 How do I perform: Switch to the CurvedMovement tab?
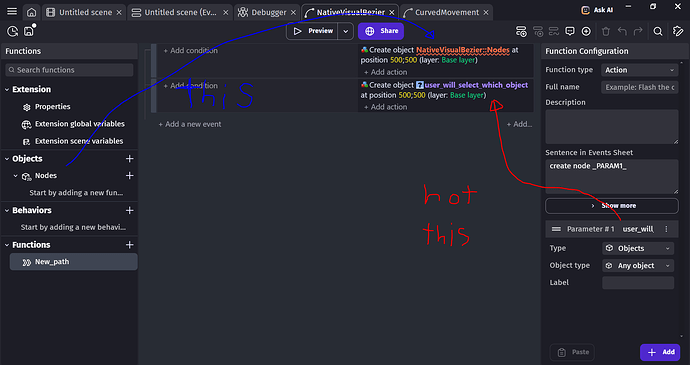[x=447, y=12]
